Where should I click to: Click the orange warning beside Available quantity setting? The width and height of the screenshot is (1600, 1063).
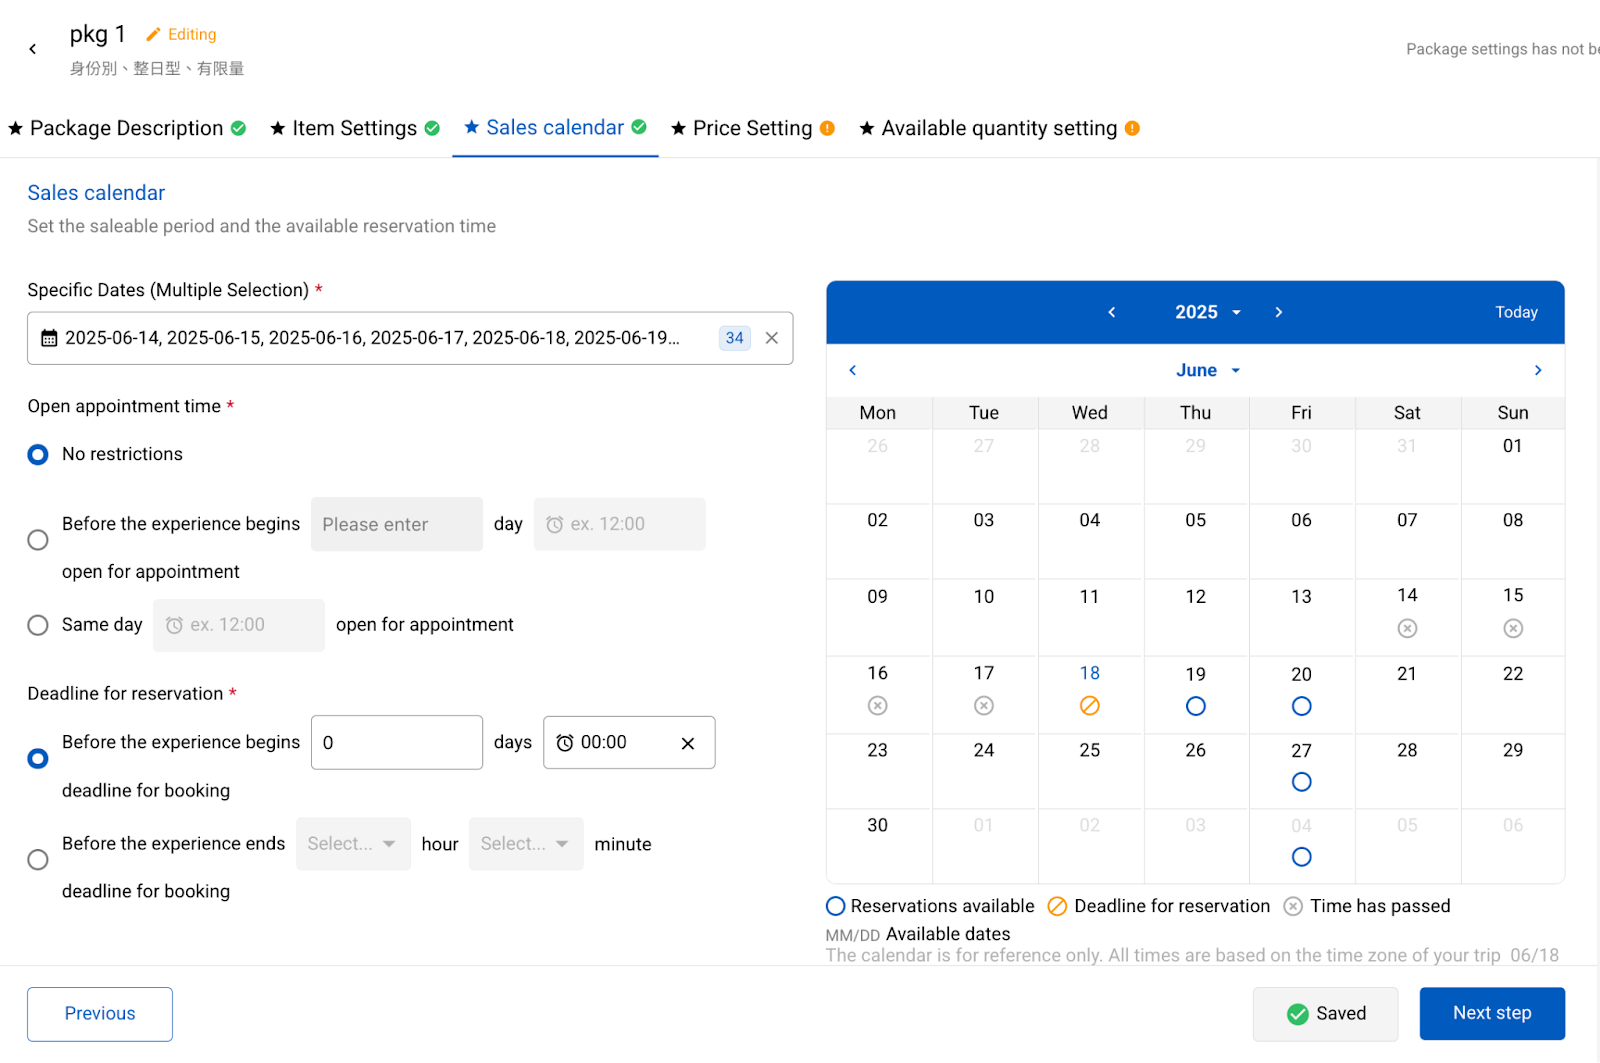click(x=1132, y=128)
